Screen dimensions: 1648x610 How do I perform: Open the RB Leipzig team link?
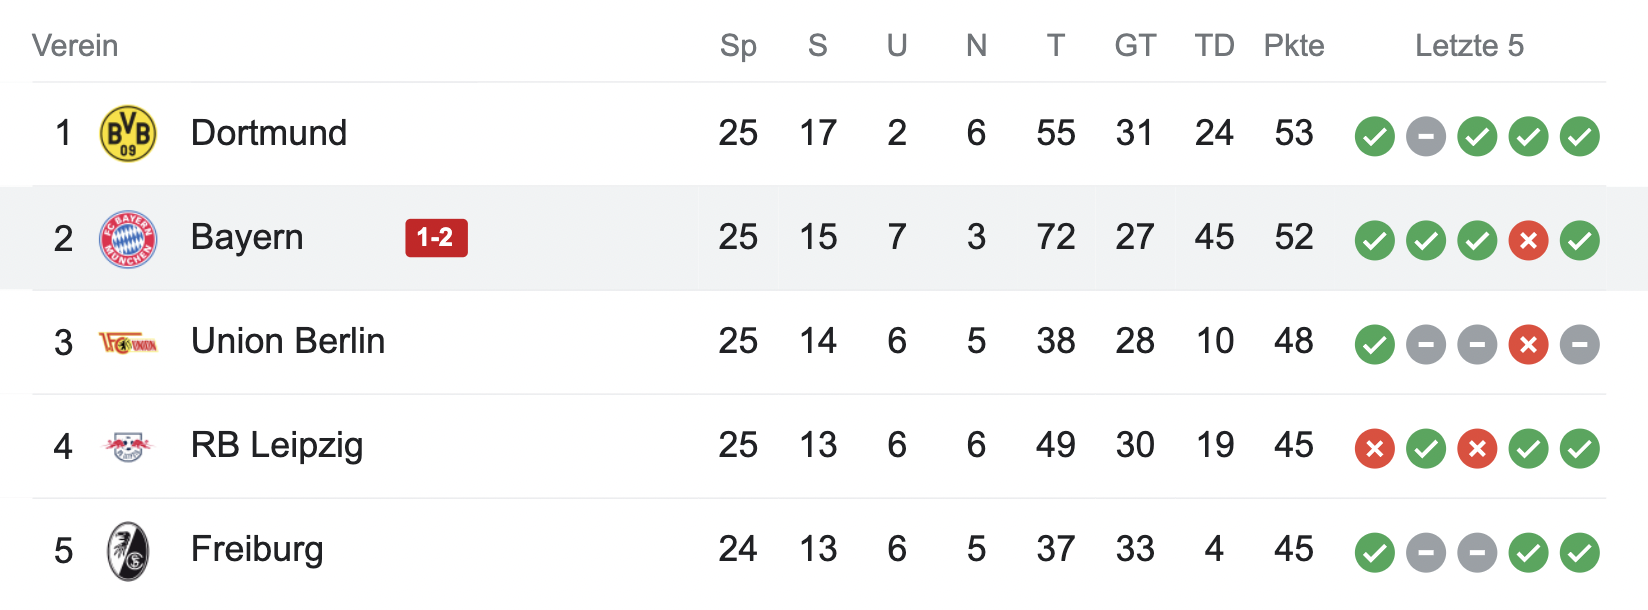click(277, 445)
